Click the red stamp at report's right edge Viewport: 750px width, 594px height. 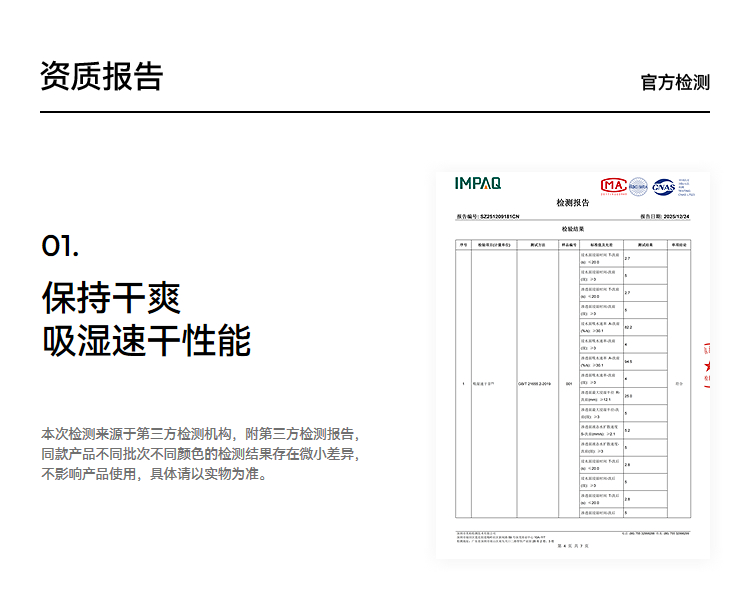tap(706, 365)
